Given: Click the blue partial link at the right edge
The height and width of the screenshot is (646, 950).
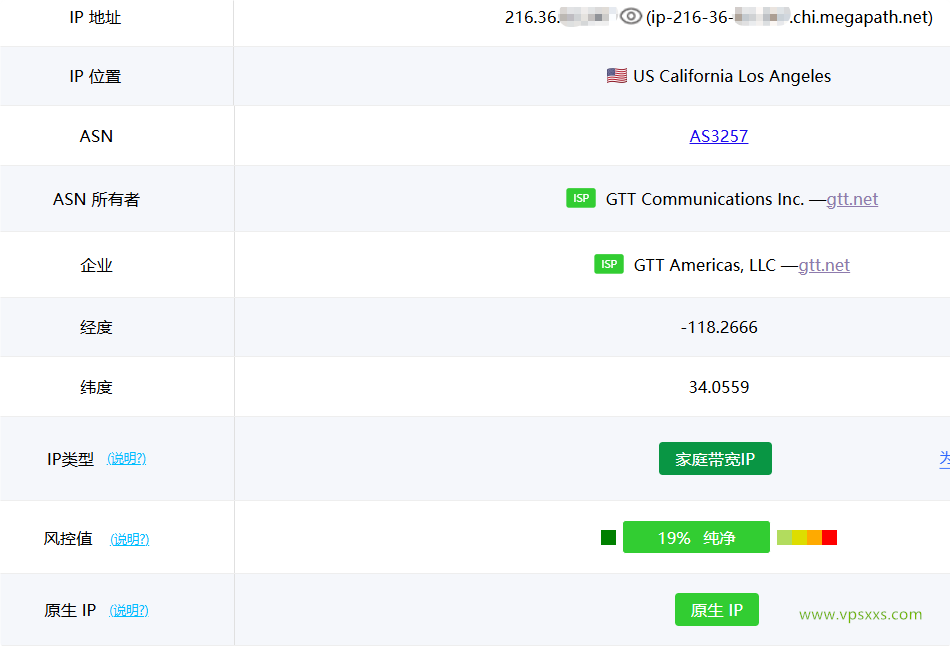Looking at the screenshot, I should pyautogui.click(x=944, y=458).
